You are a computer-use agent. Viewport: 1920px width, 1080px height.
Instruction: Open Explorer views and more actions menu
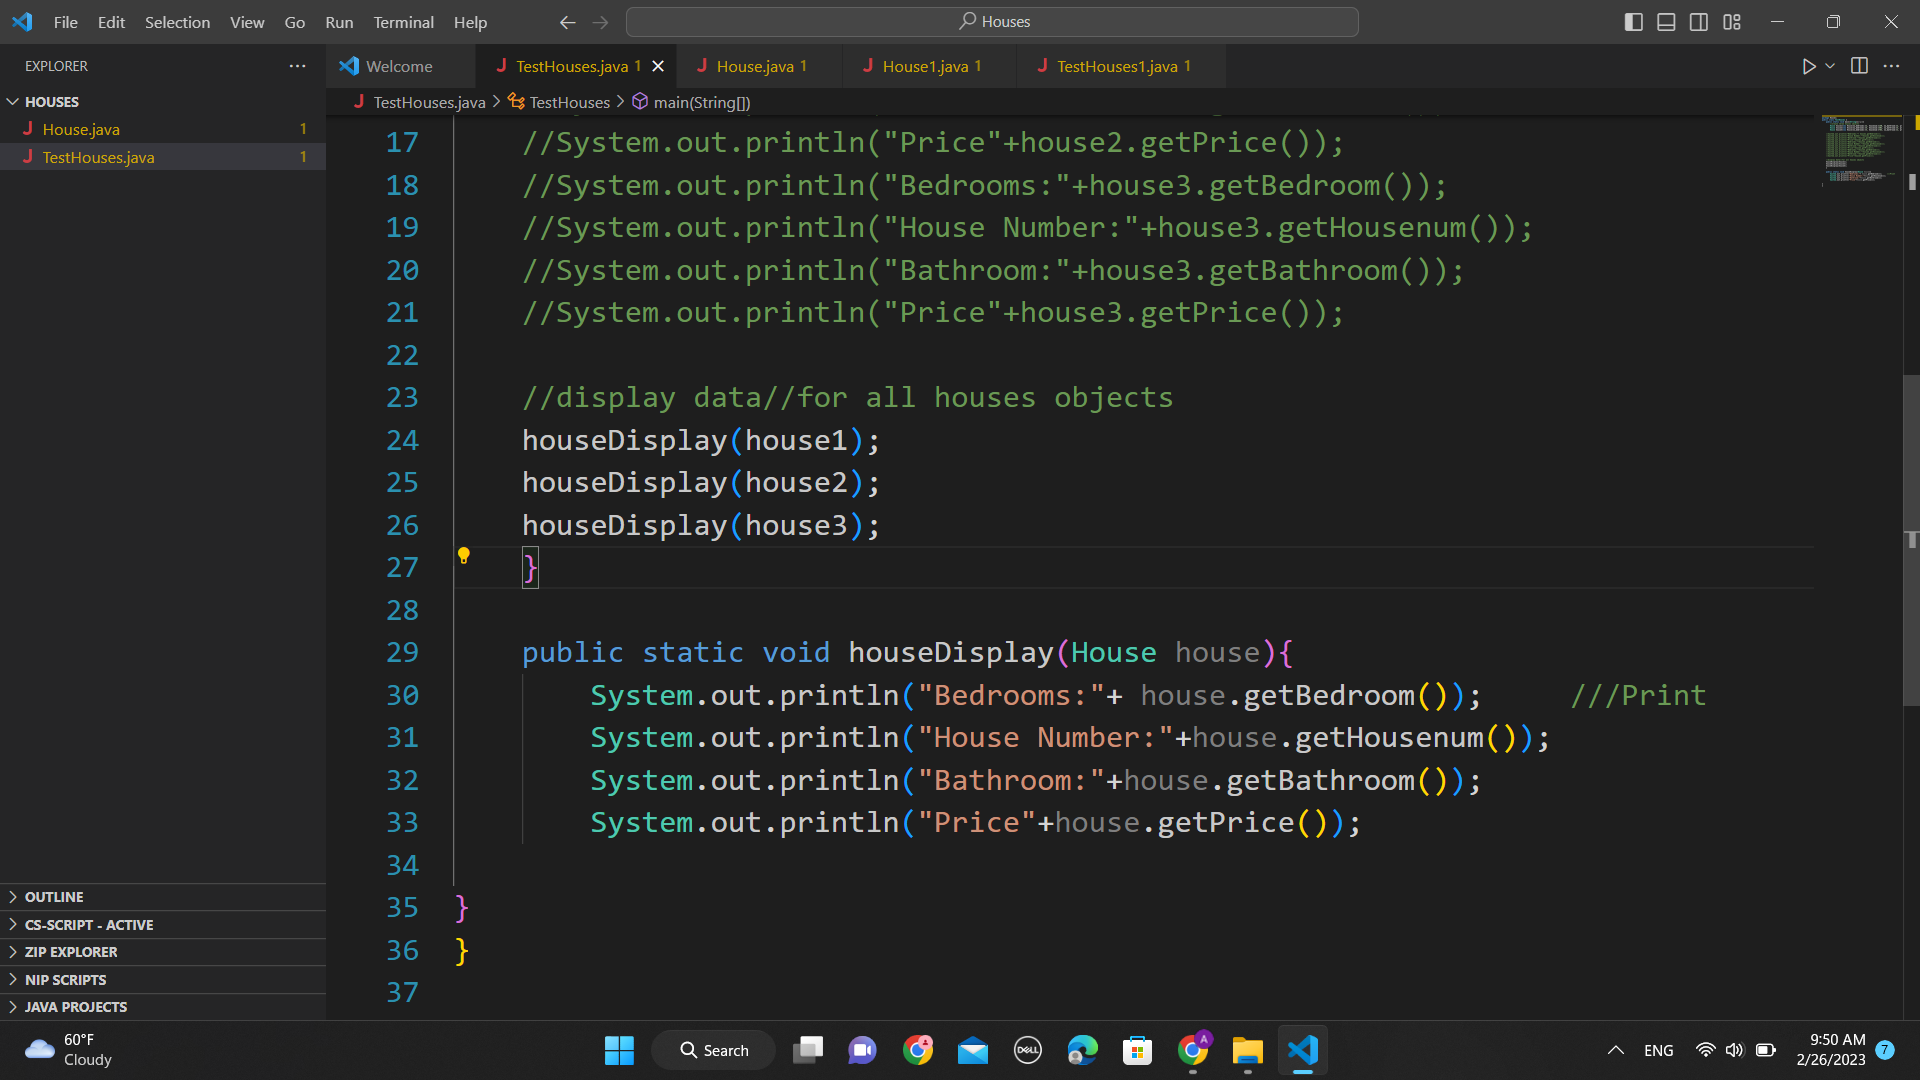click(297, 66)
